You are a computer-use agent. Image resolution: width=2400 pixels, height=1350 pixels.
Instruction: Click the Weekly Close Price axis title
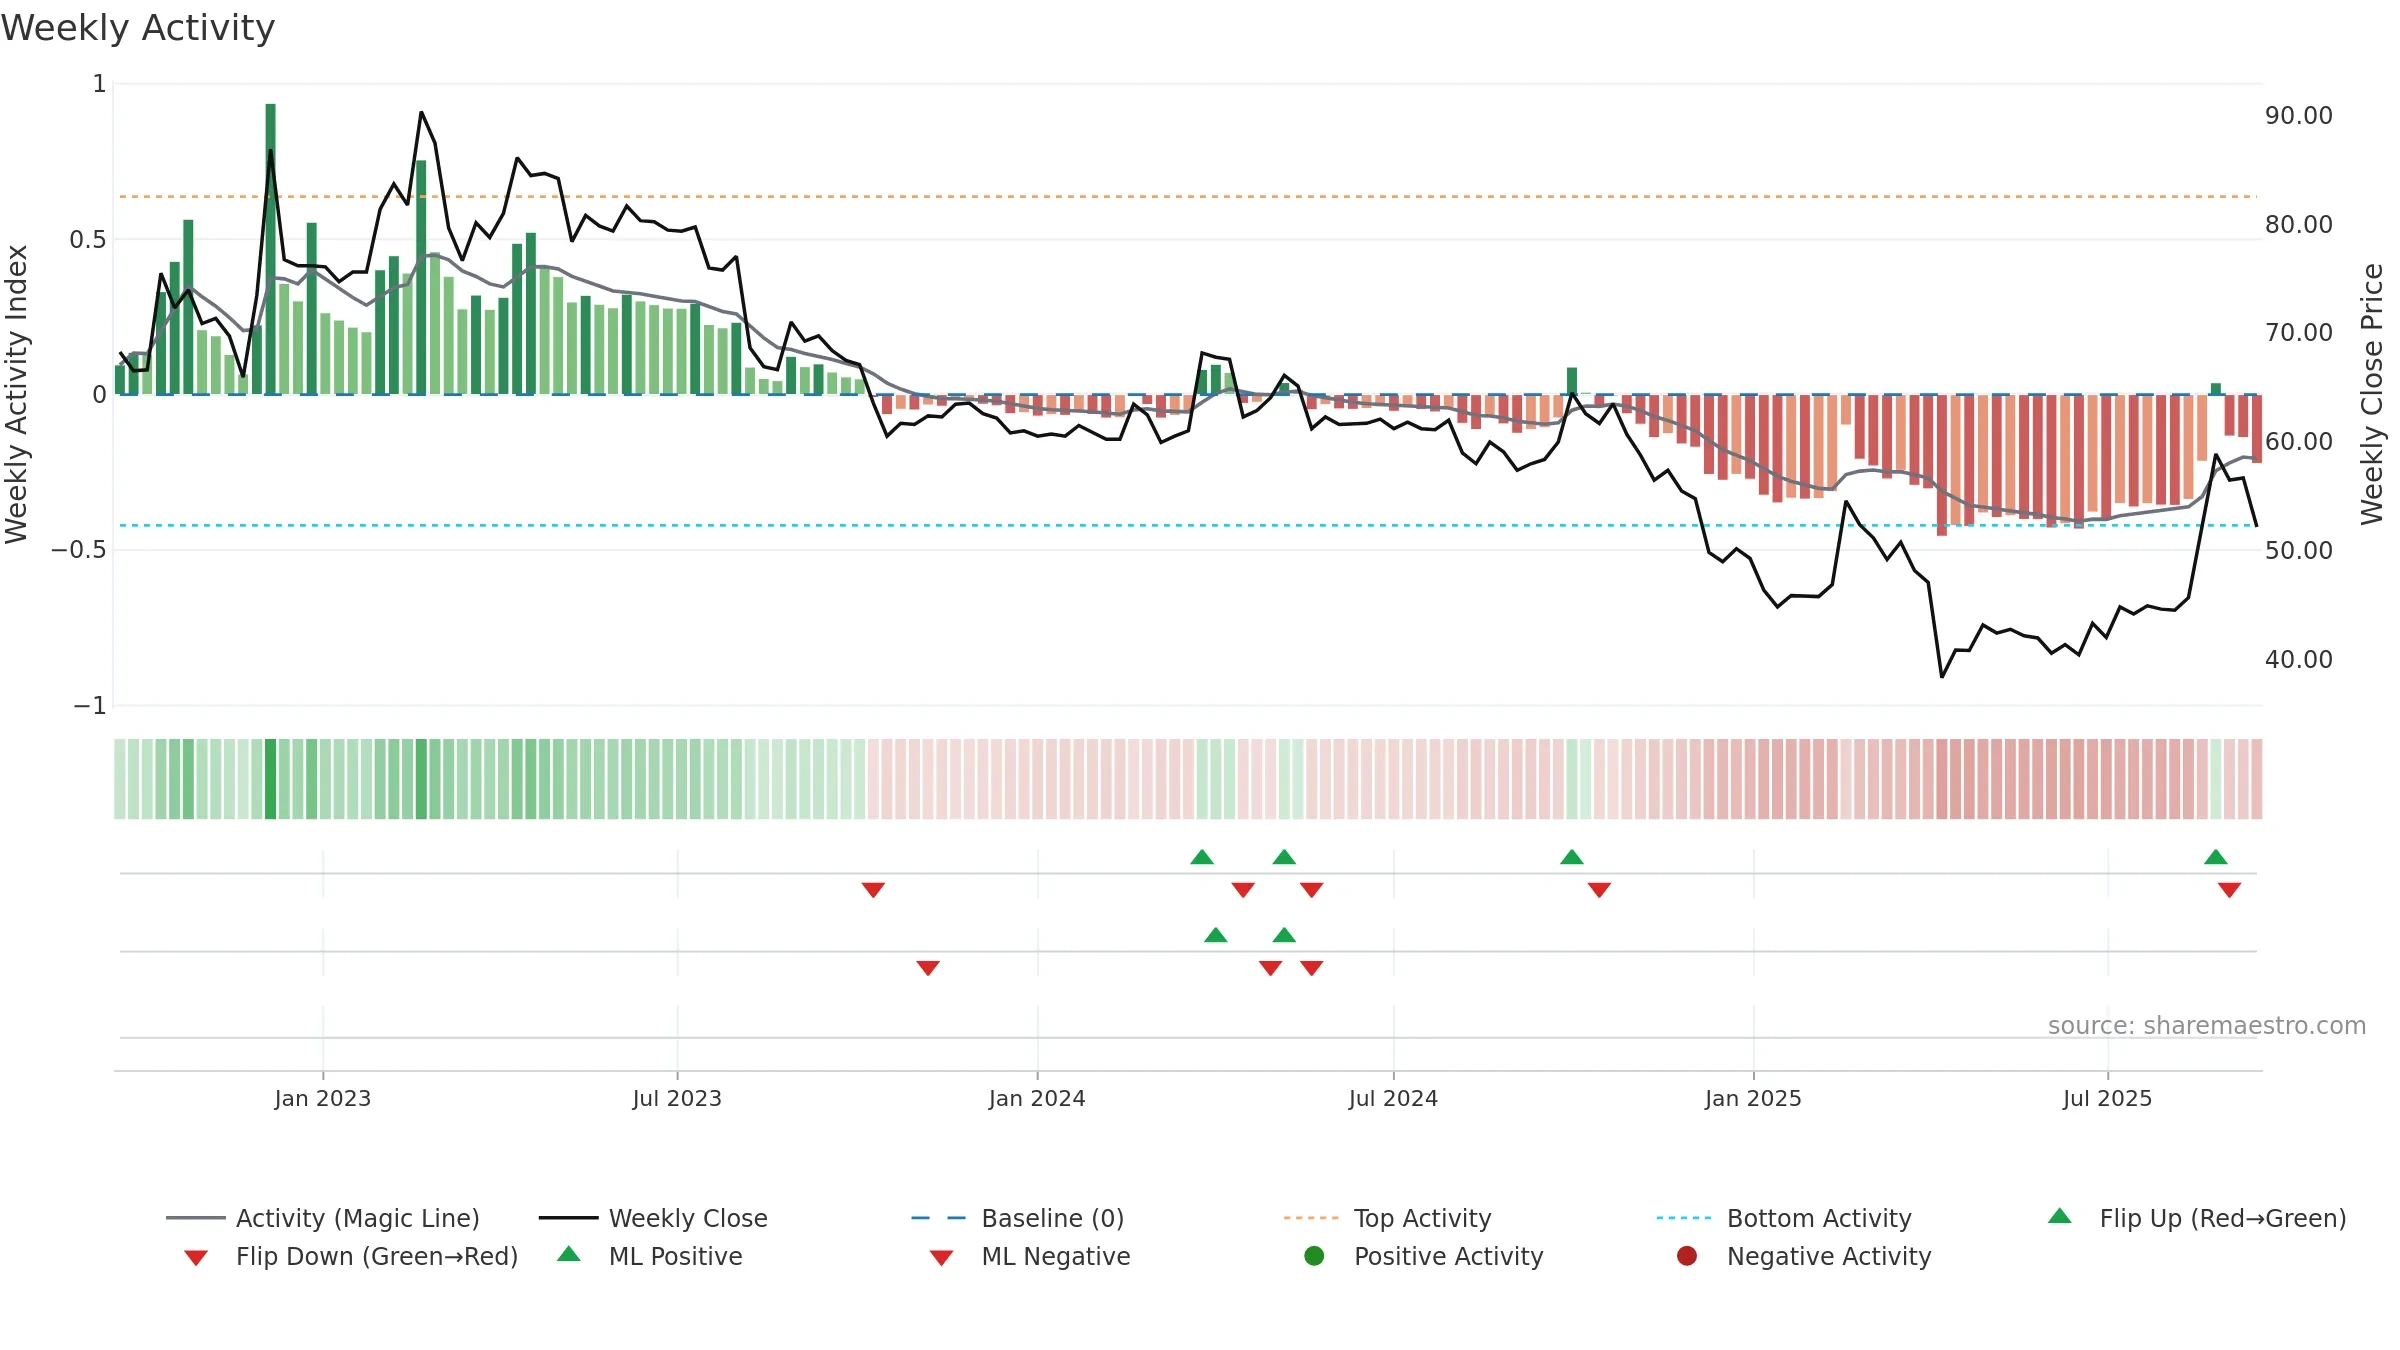point(2372,394)
